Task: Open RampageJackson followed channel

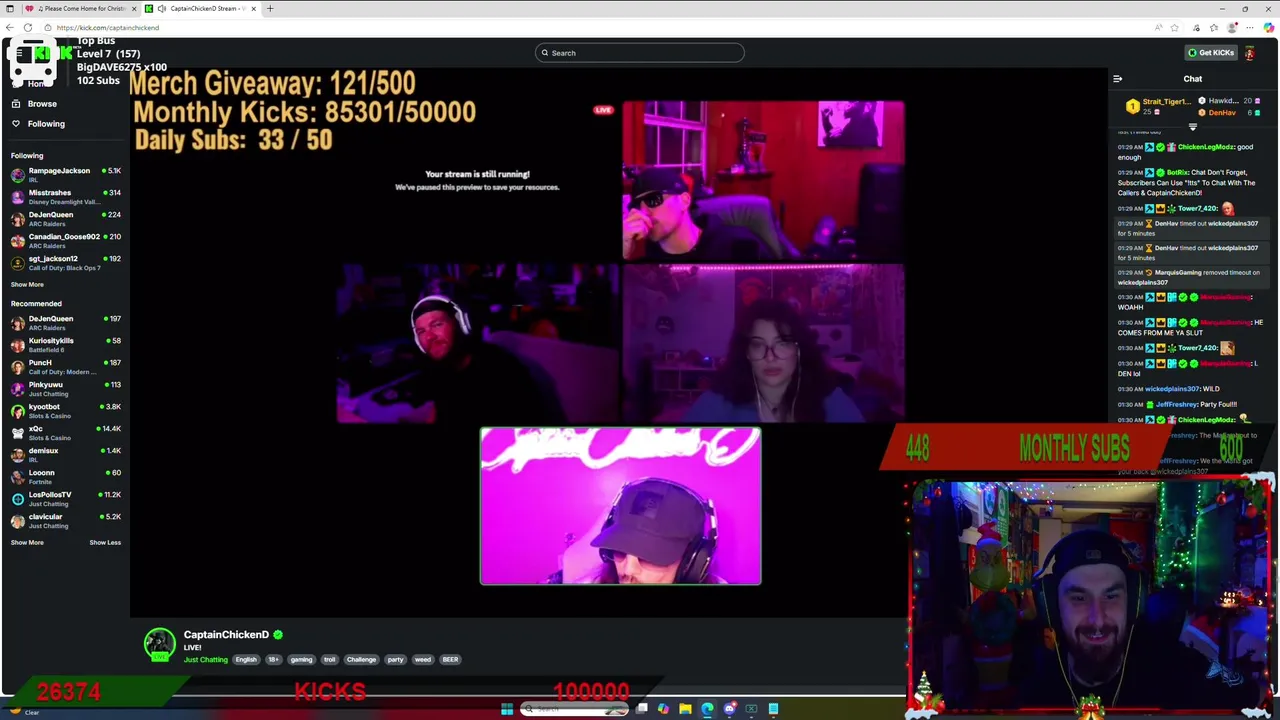Action: point(65,174)
